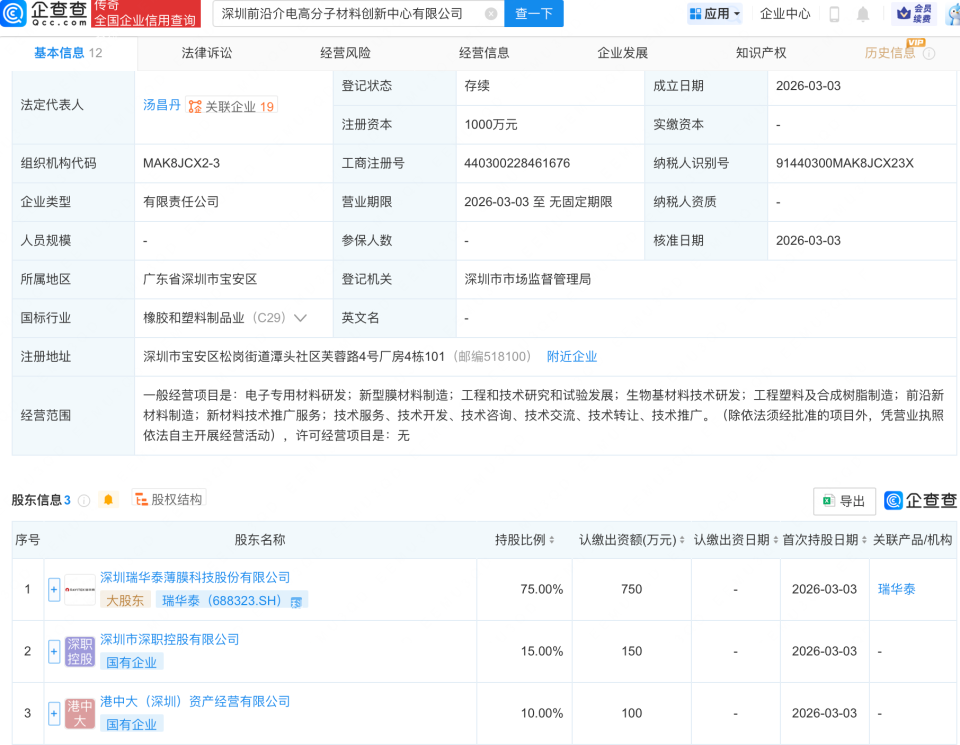Open the 附近企业 link
This screenshot has height=745, width=960.
(572, 356)
